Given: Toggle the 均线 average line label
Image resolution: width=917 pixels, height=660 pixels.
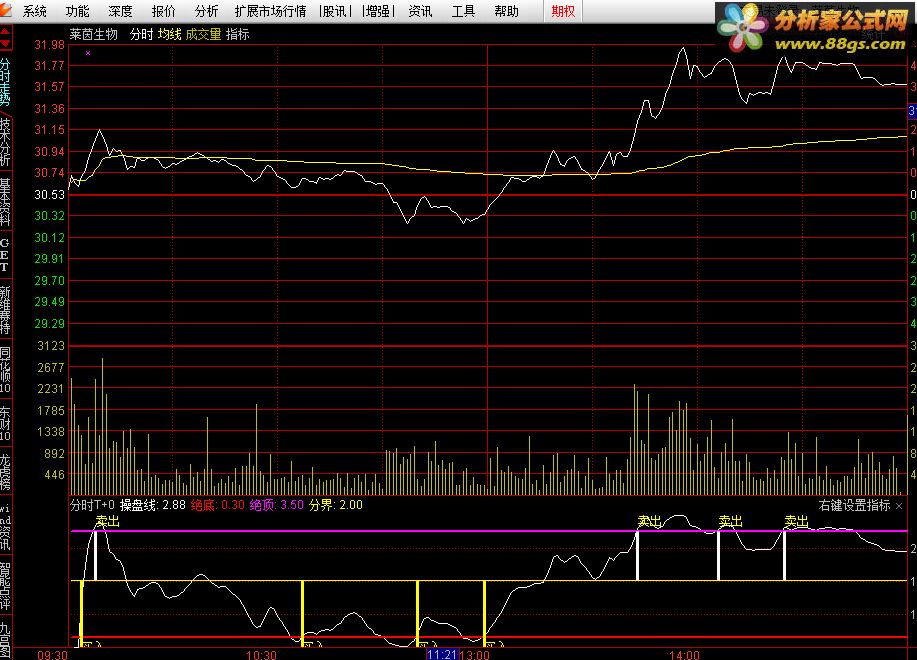Looking at the screenshot, I should [x=170, y=34].
